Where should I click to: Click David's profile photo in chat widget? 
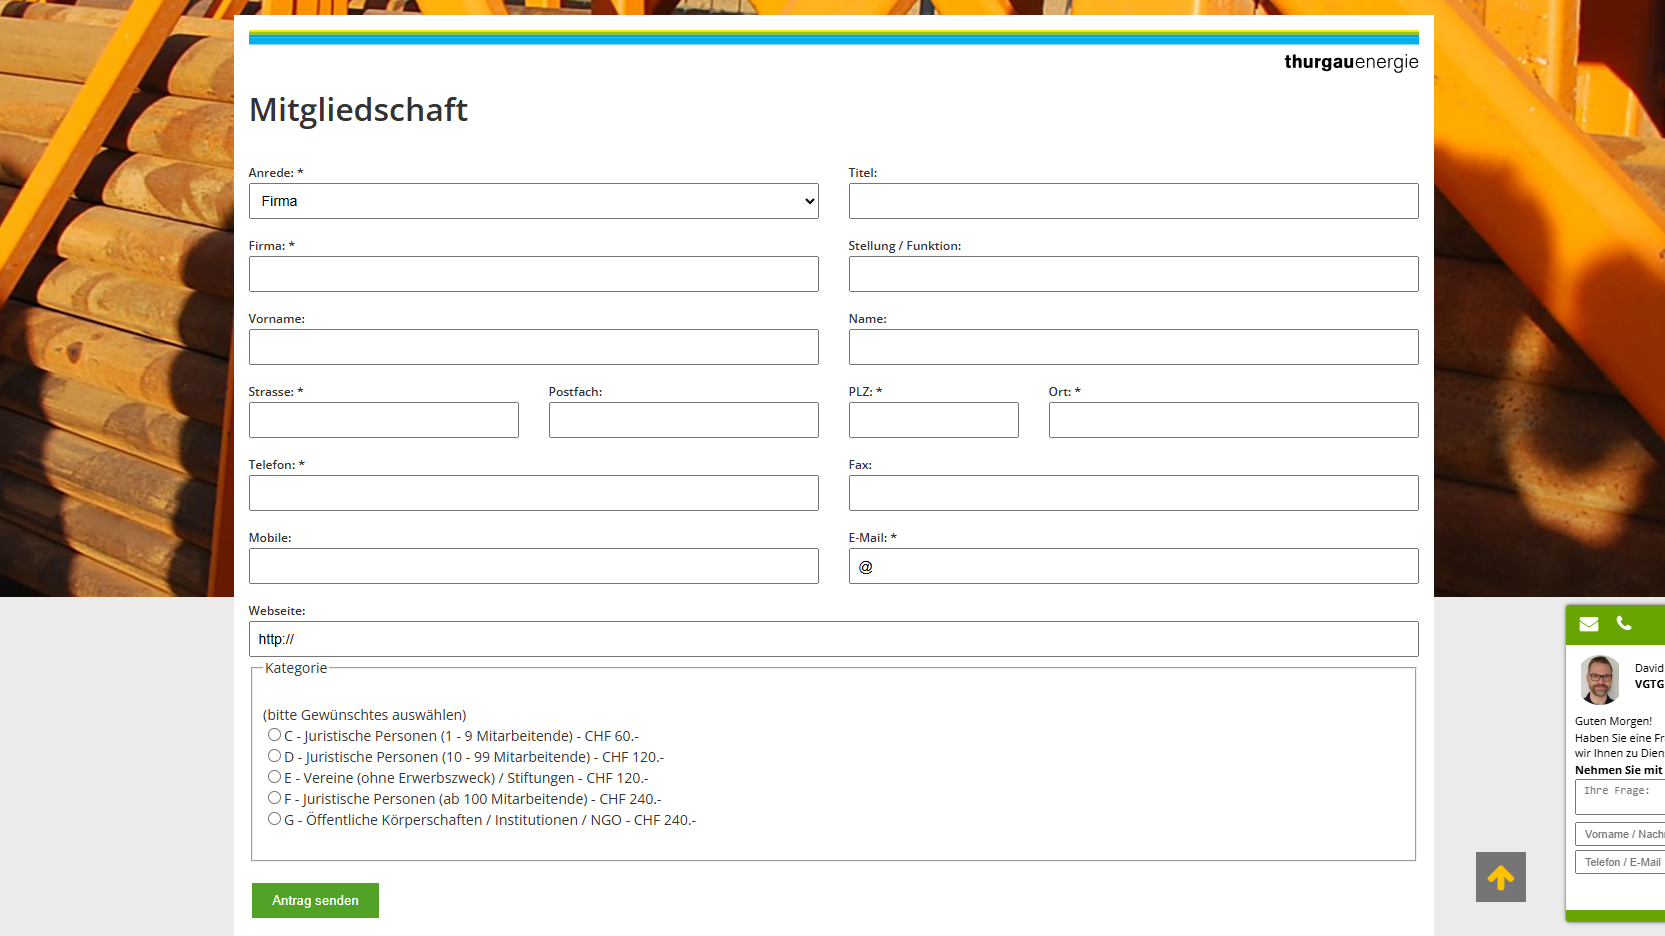click(1600, 680)
